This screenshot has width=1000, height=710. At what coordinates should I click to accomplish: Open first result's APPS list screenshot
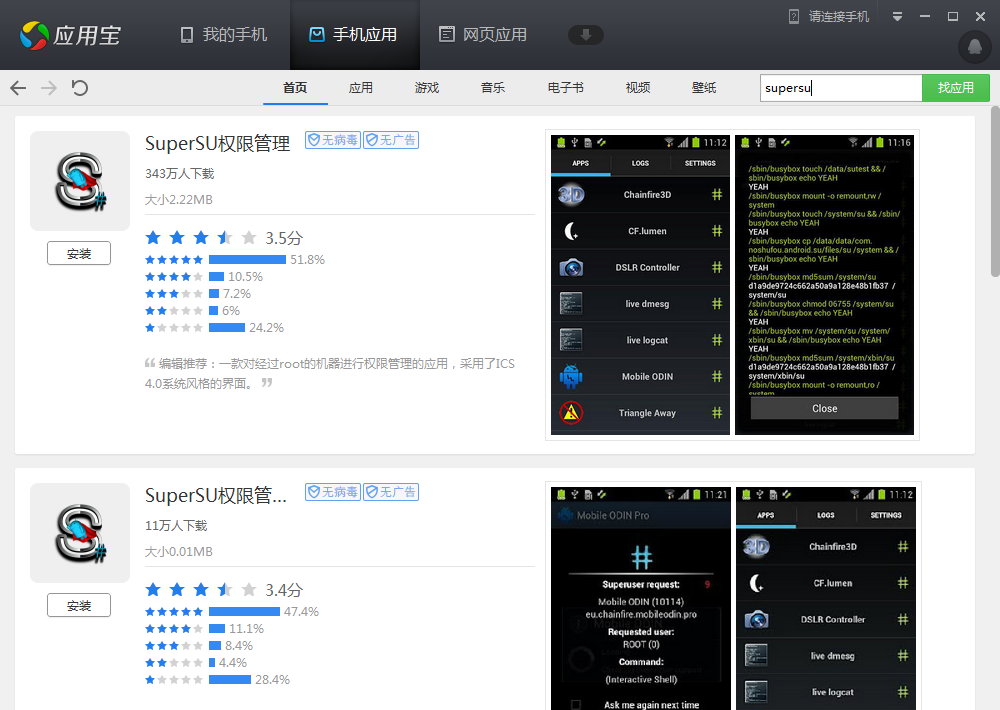click(640, 285)
